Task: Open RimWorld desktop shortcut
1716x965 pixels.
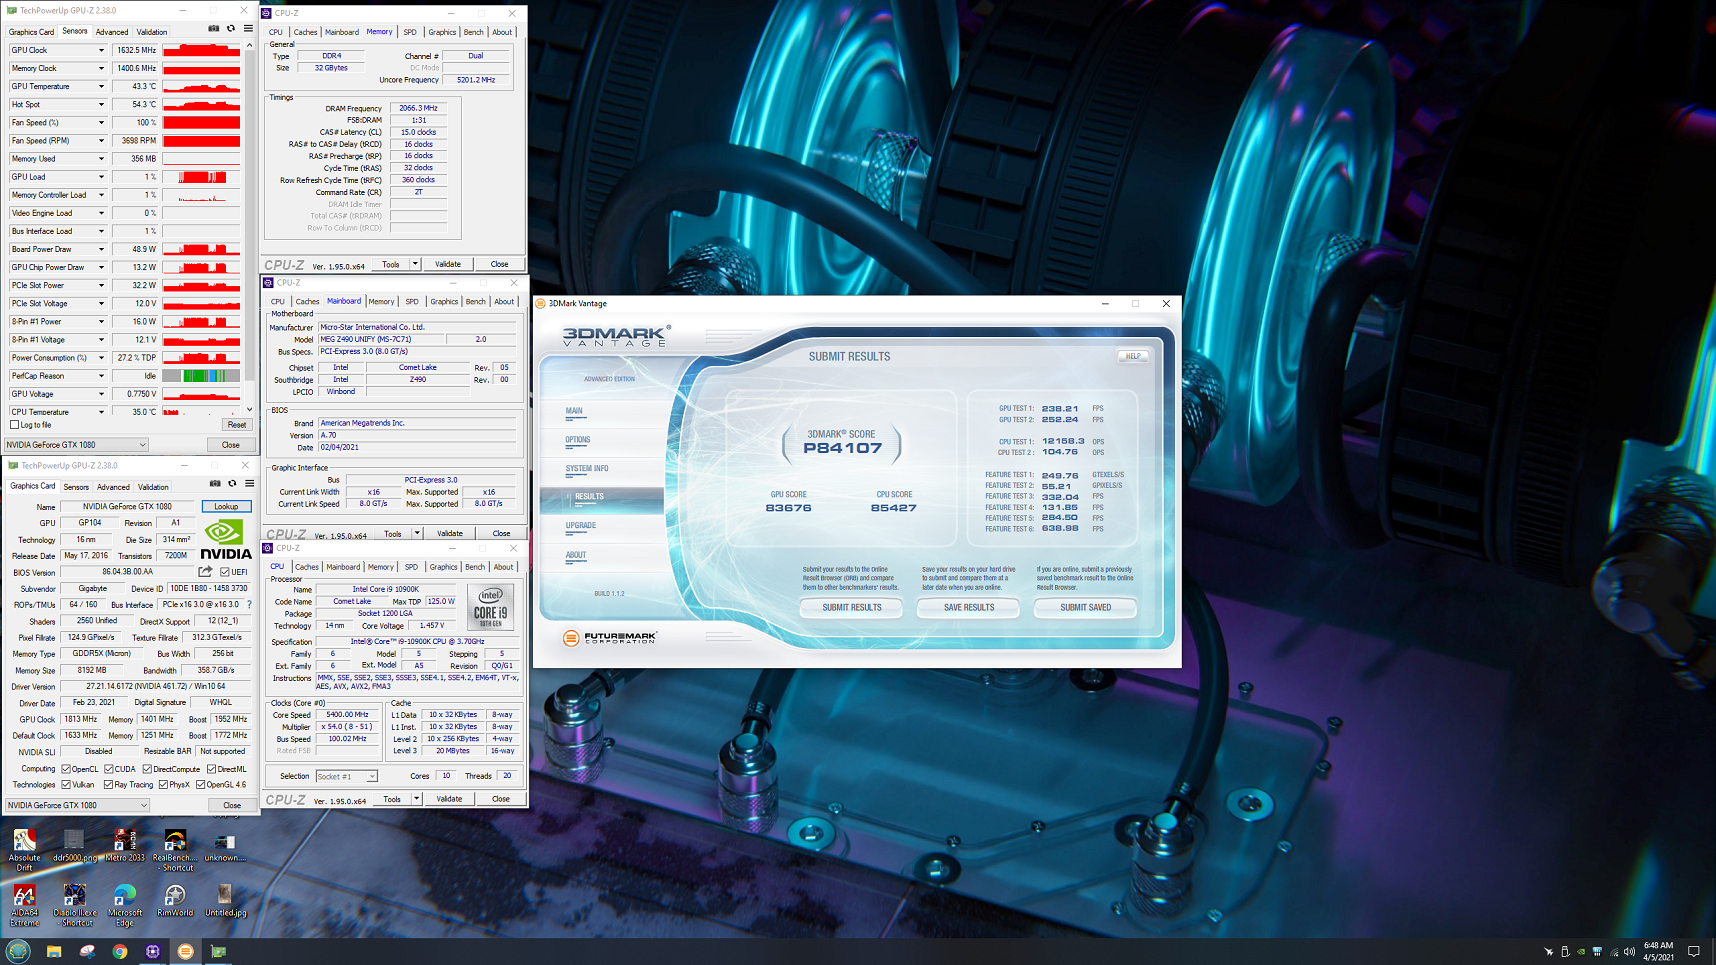Action: 175,901
